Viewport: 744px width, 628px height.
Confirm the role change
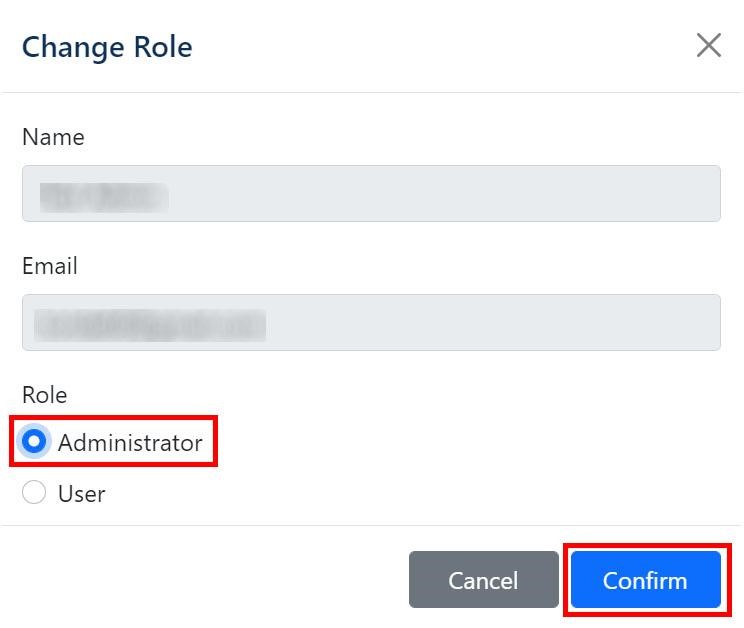[645, 580]
